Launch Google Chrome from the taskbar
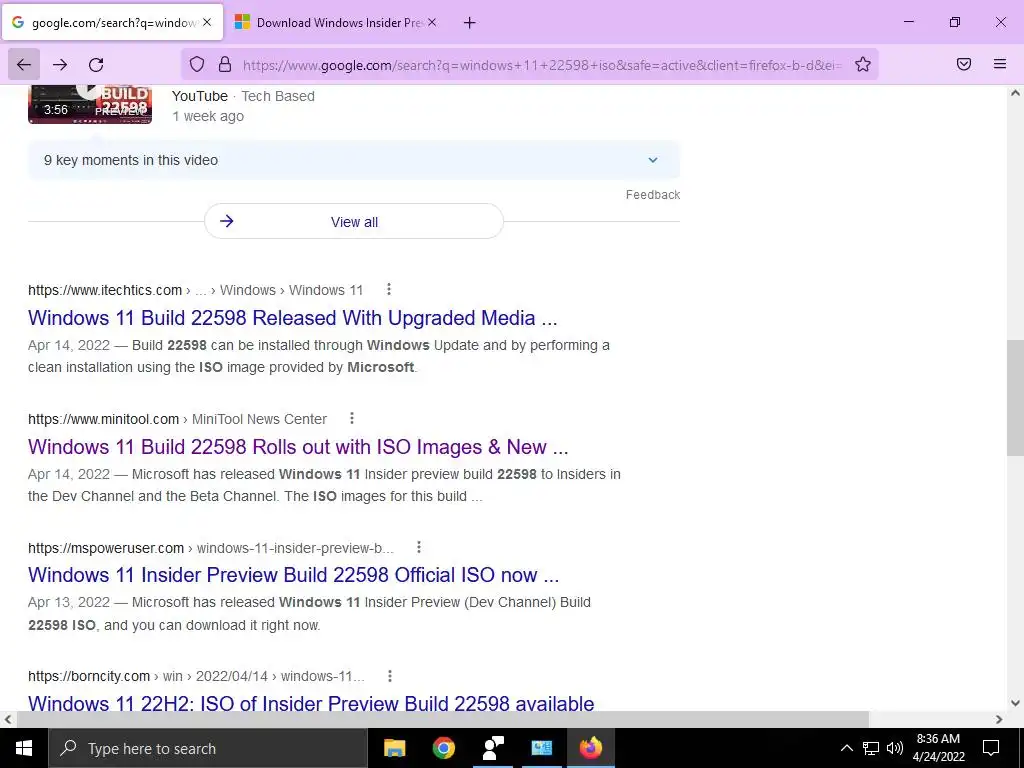This screenshot has height=768, width=1024. tap(443, 748)
